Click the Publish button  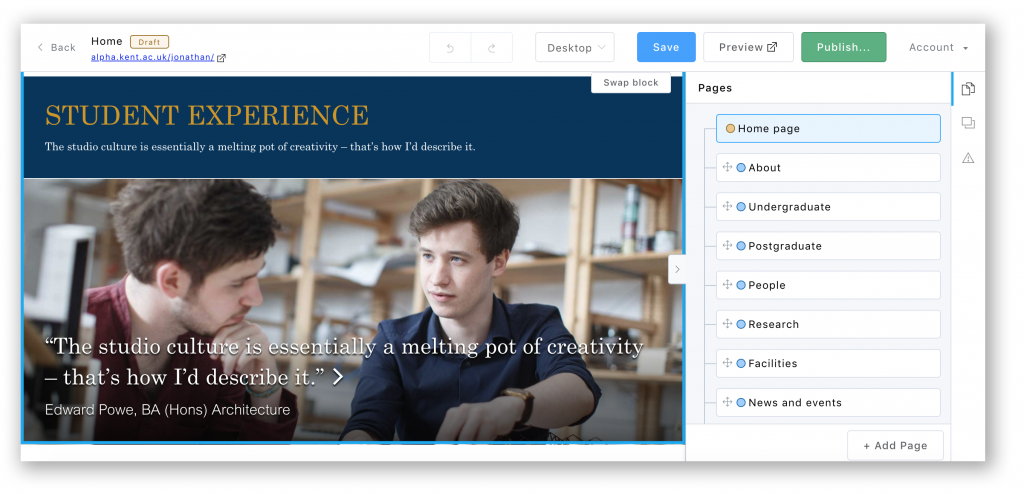843,48
